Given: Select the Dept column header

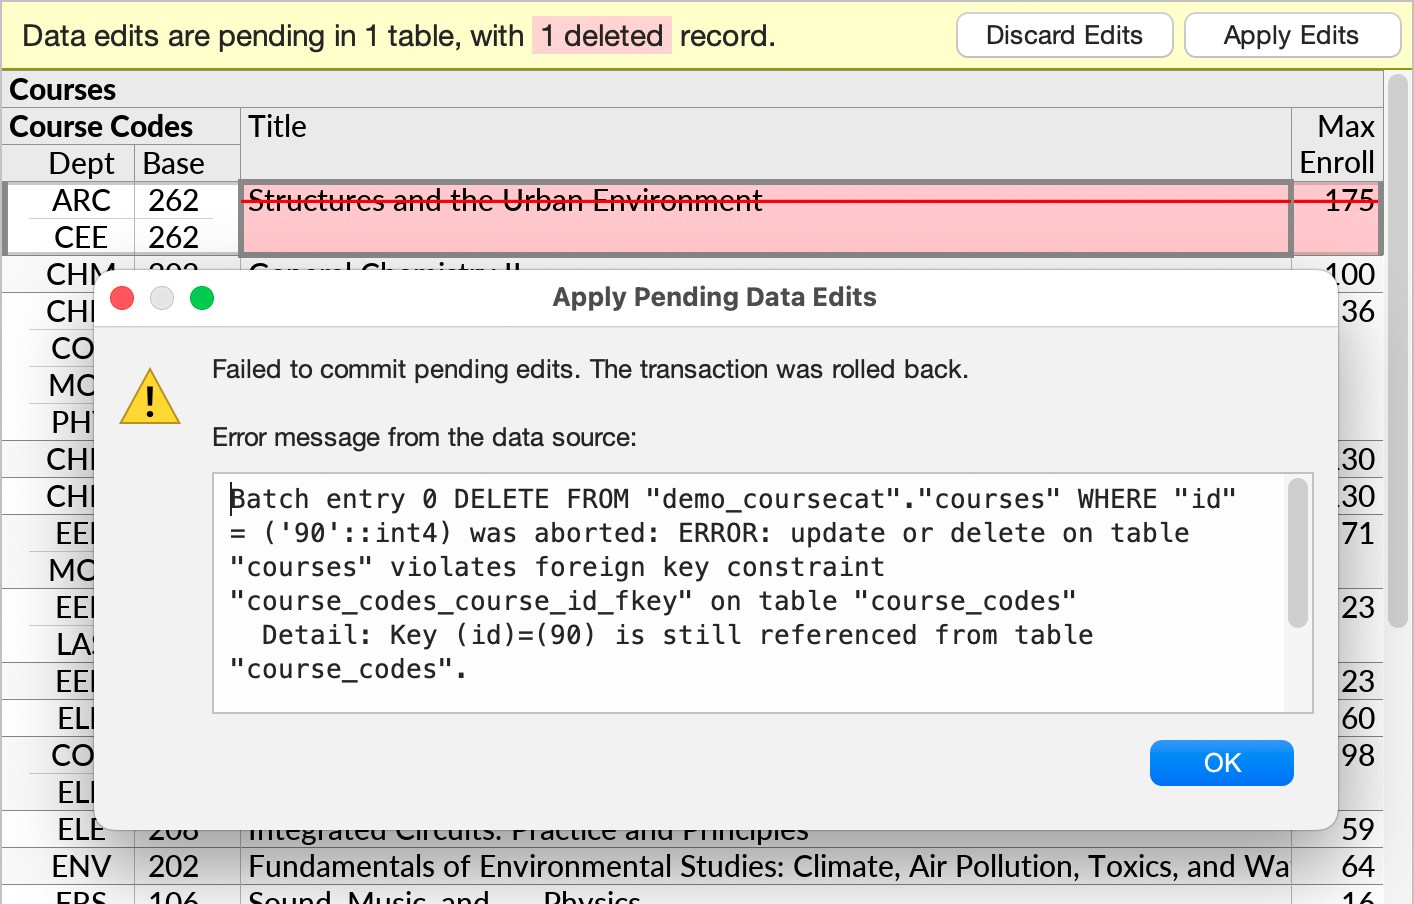Looking at the screenshot, I should (x=81, y=163).
